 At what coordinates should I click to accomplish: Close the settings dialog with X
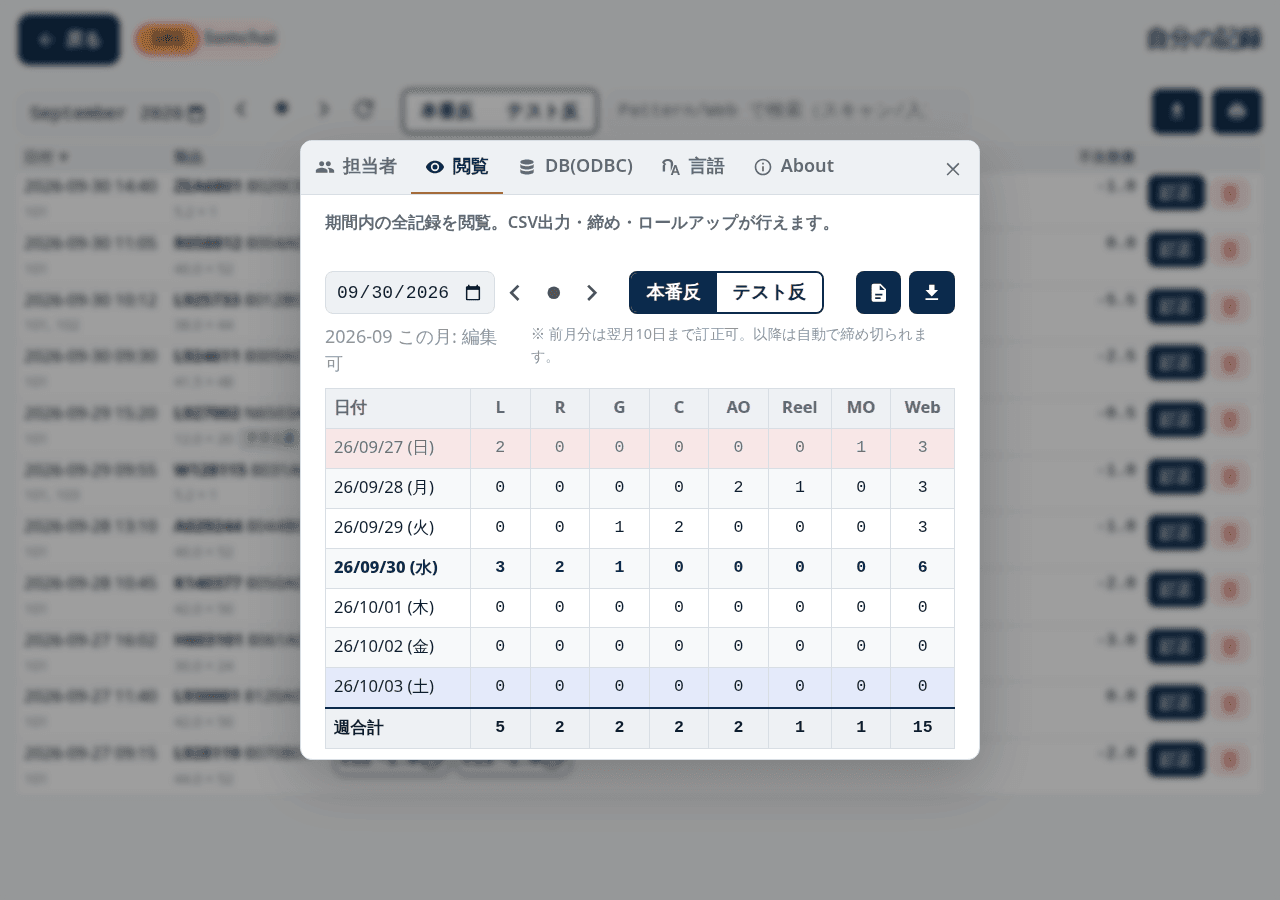point(953,169)
